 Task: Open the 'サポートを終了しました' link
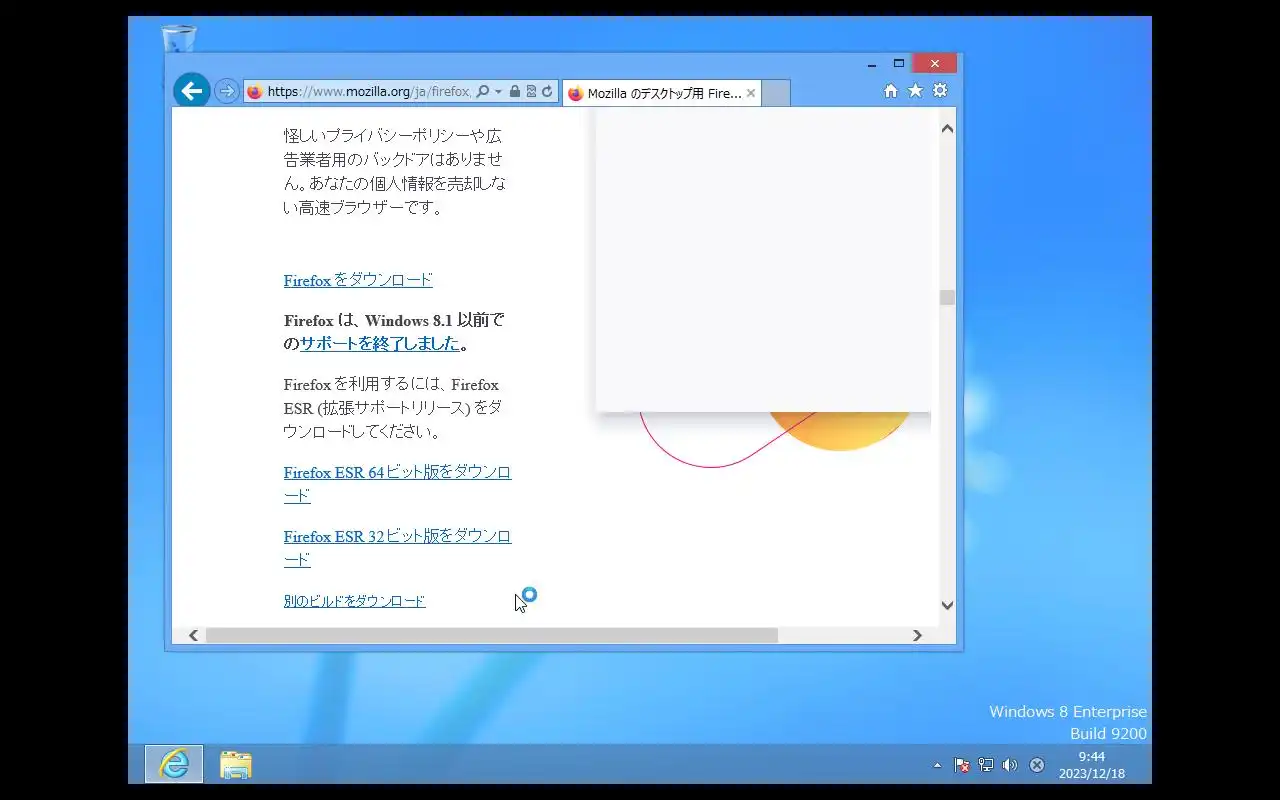(380, 343)
